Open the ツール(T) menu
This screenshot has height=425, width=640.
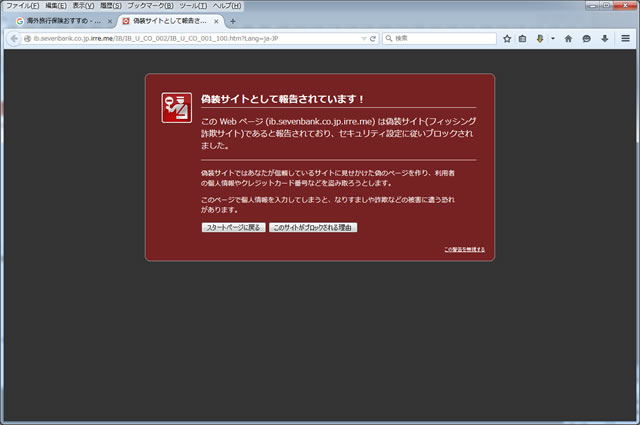(x=193, y=6)
